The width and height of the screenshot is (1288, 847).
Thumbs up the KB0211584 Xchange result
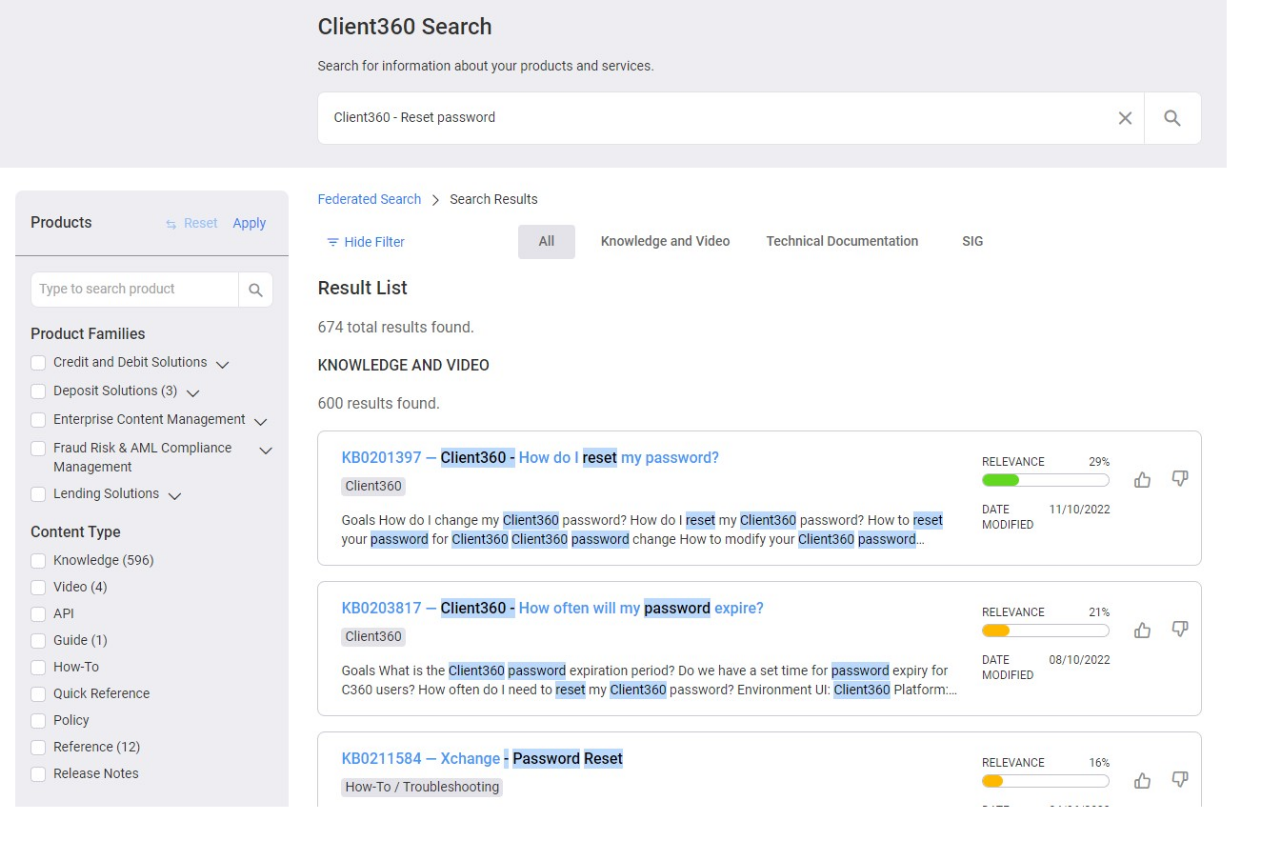[x=1142, y=780]
